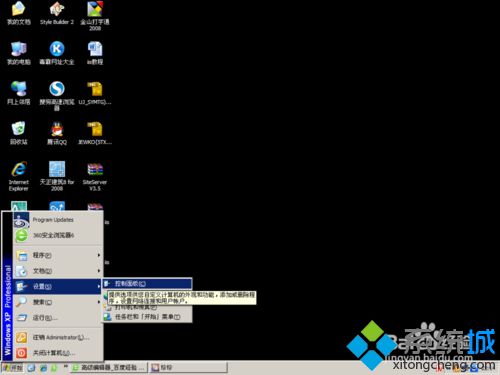Select the JEWKO(STX archive file icon
500x375 pixels.
click(x=95, y=133)
